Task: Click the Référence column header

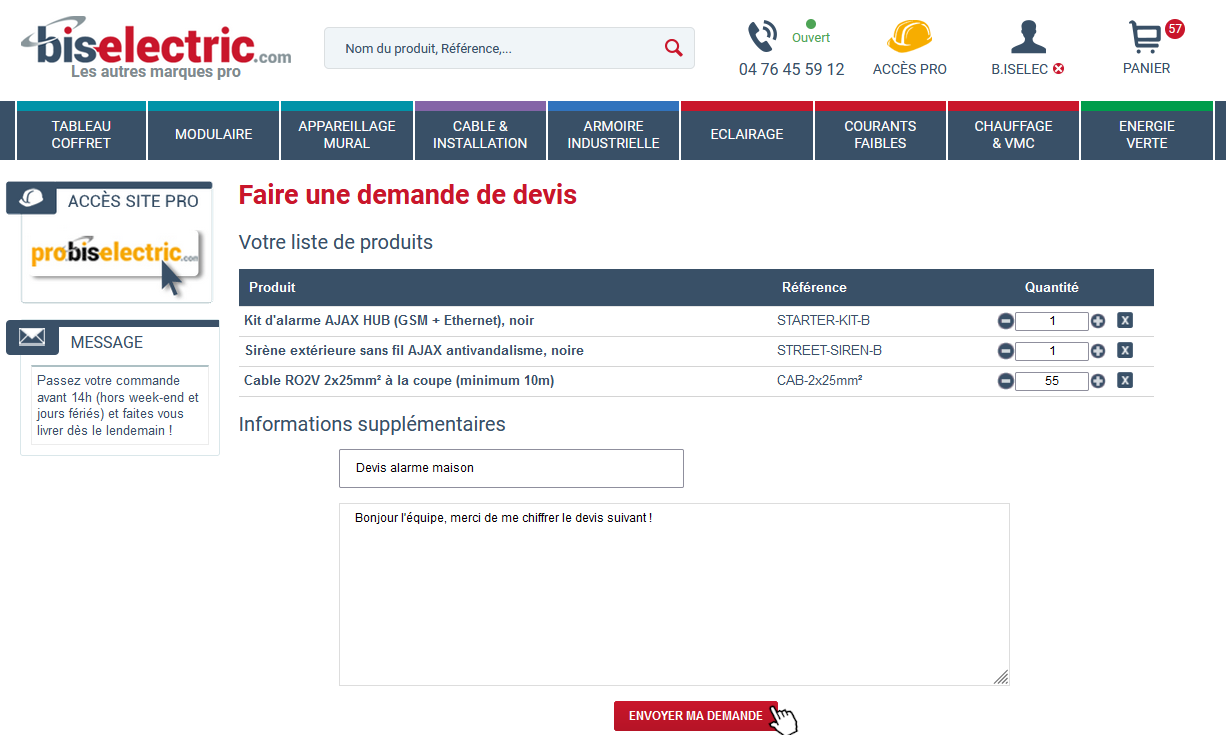Action: coord(814,287)
